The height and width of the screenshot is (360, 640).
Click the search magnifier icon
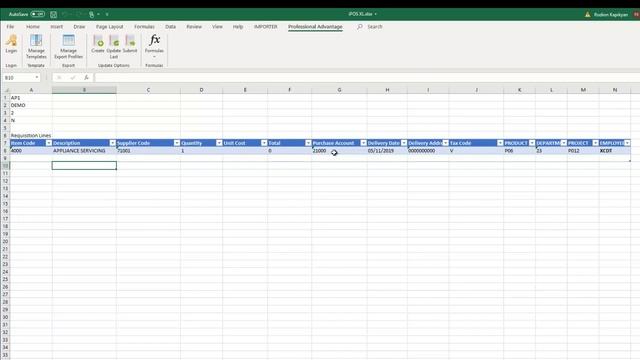(x=360, y=27)
